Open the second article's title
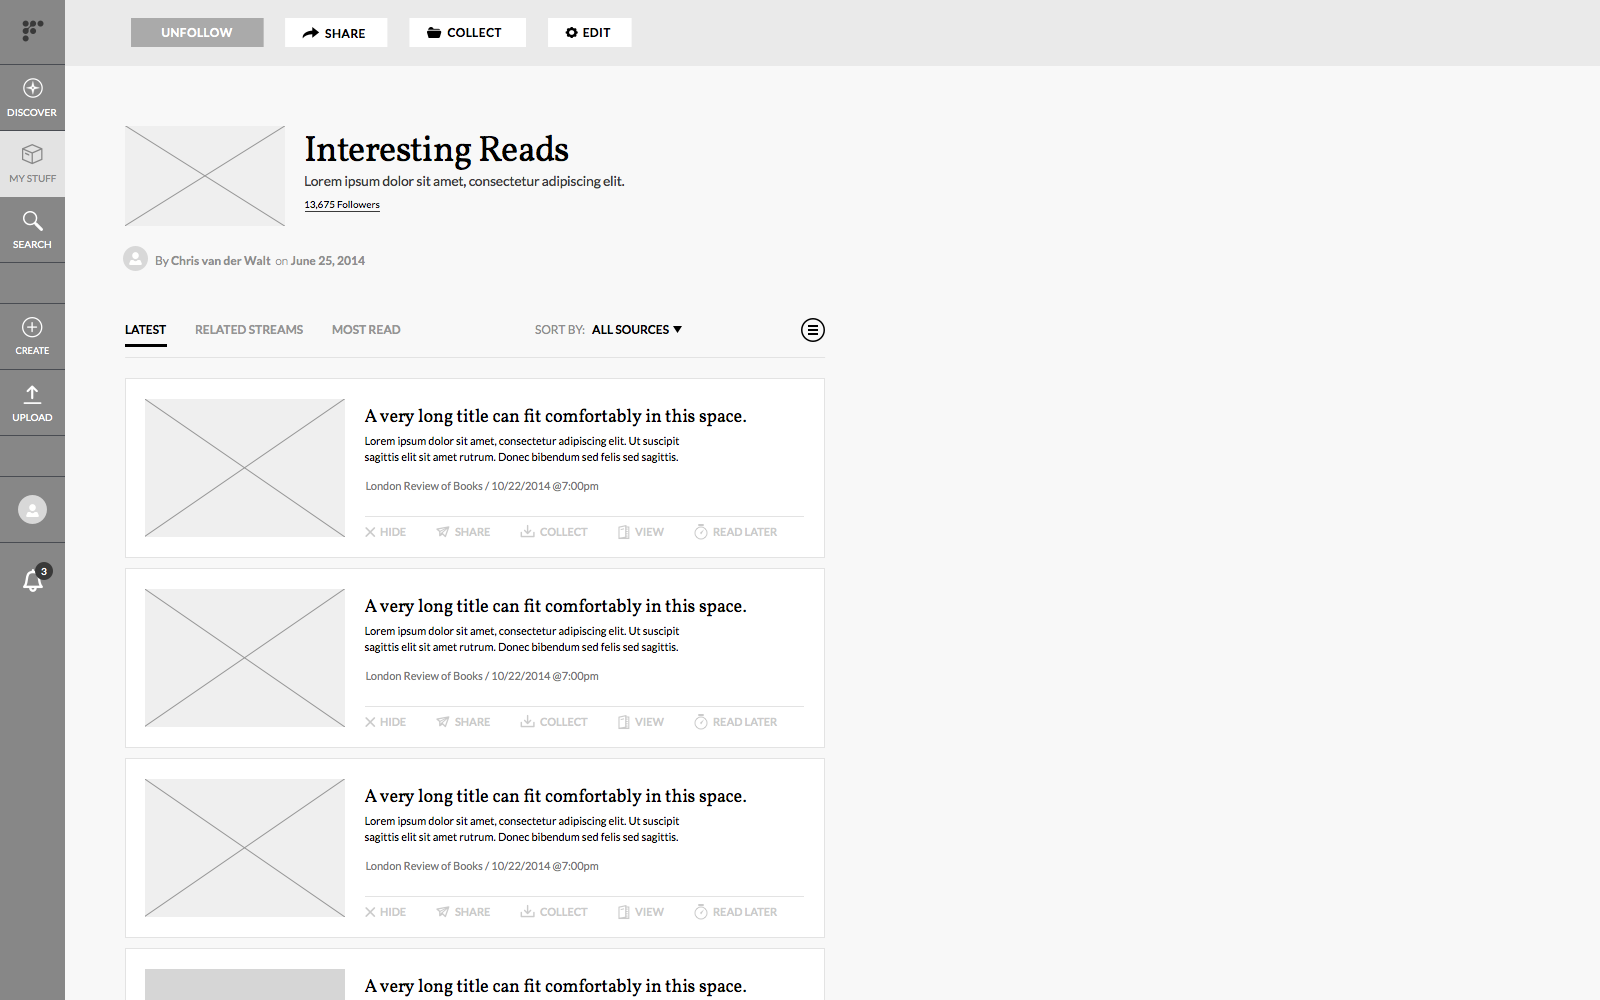 pos(555,606)
